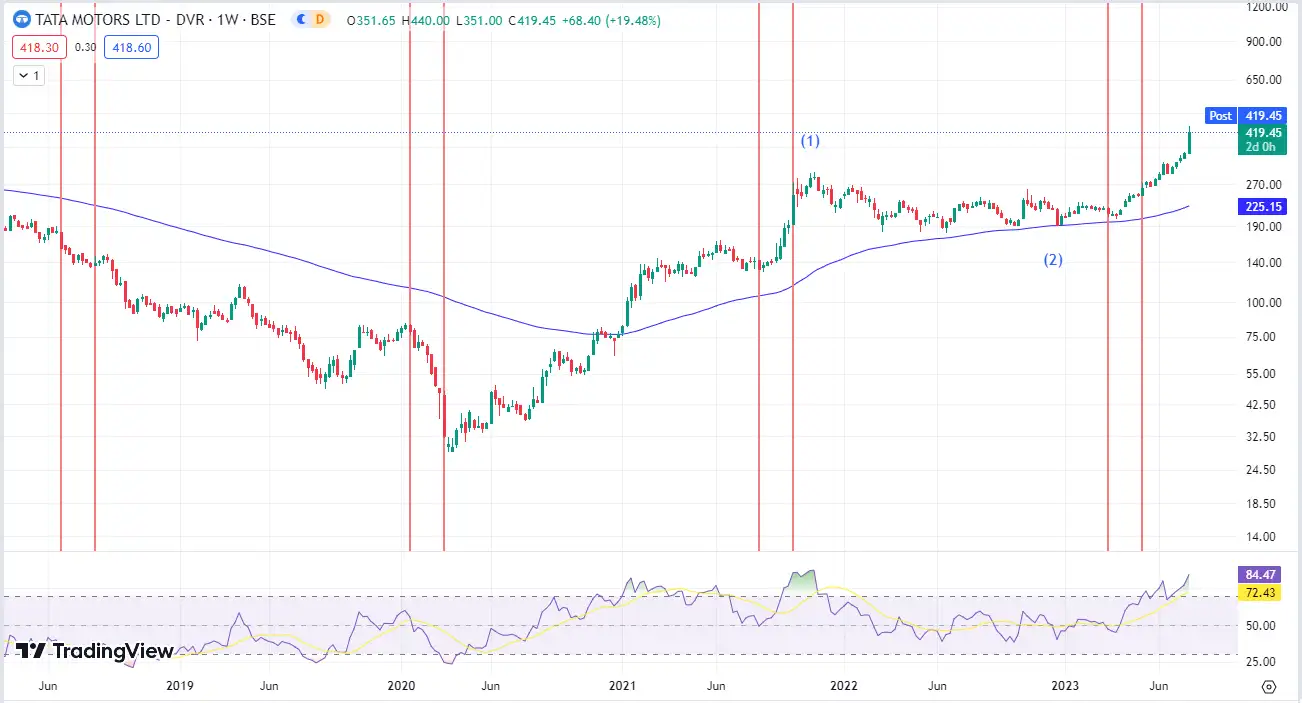Open the BSE exchange label in the symbol header
This screenshot has height=703, width=1302.
tap(263, 19)
